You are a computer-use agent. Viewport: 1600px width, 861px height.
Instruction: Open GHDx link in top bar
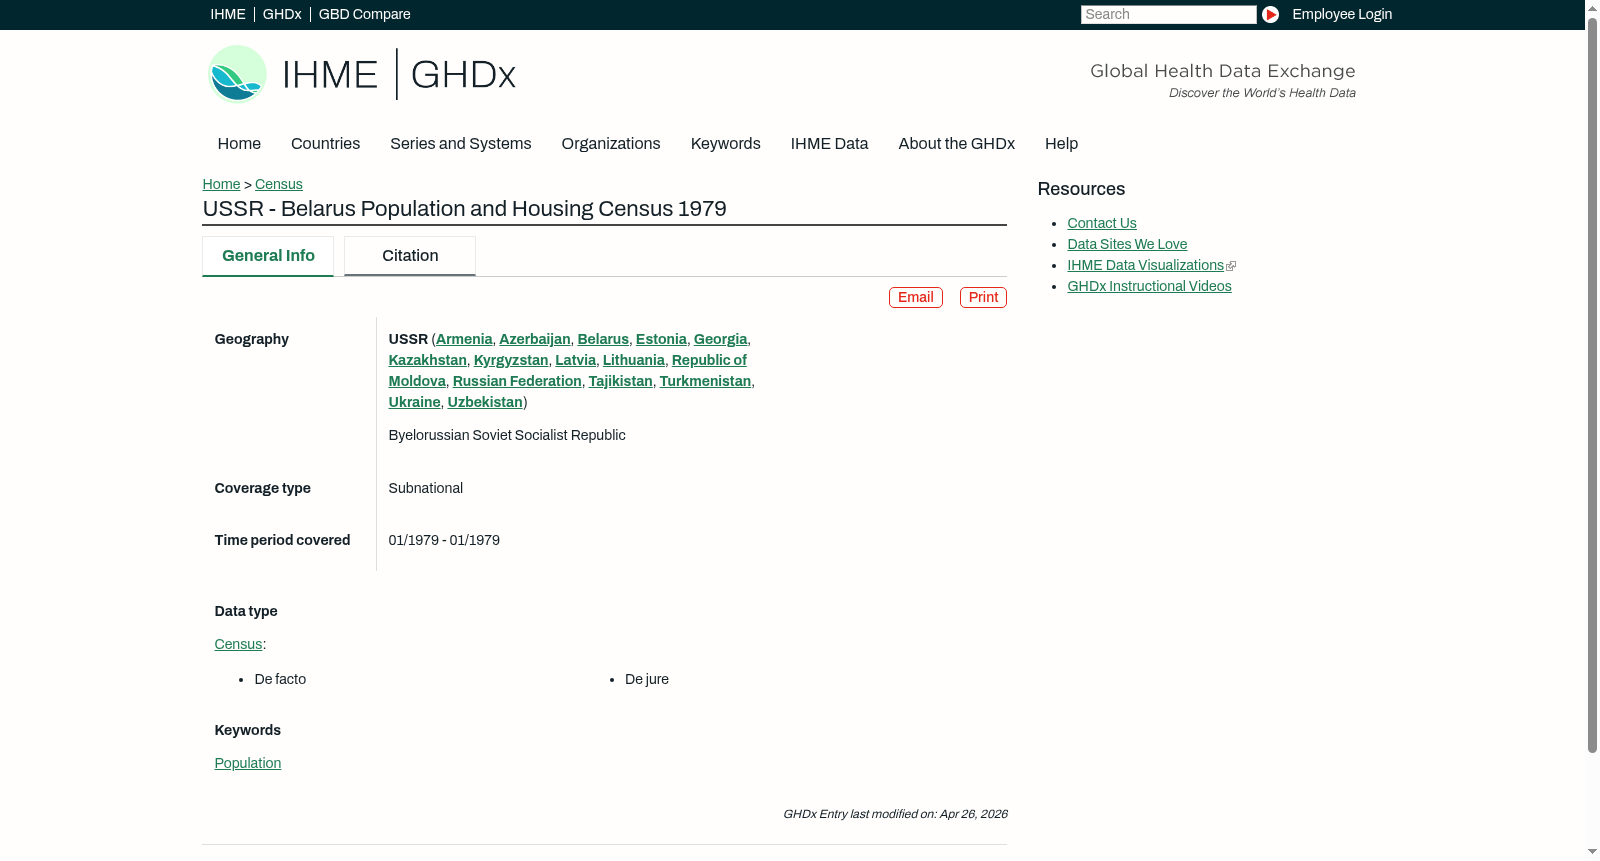point(282,14)
